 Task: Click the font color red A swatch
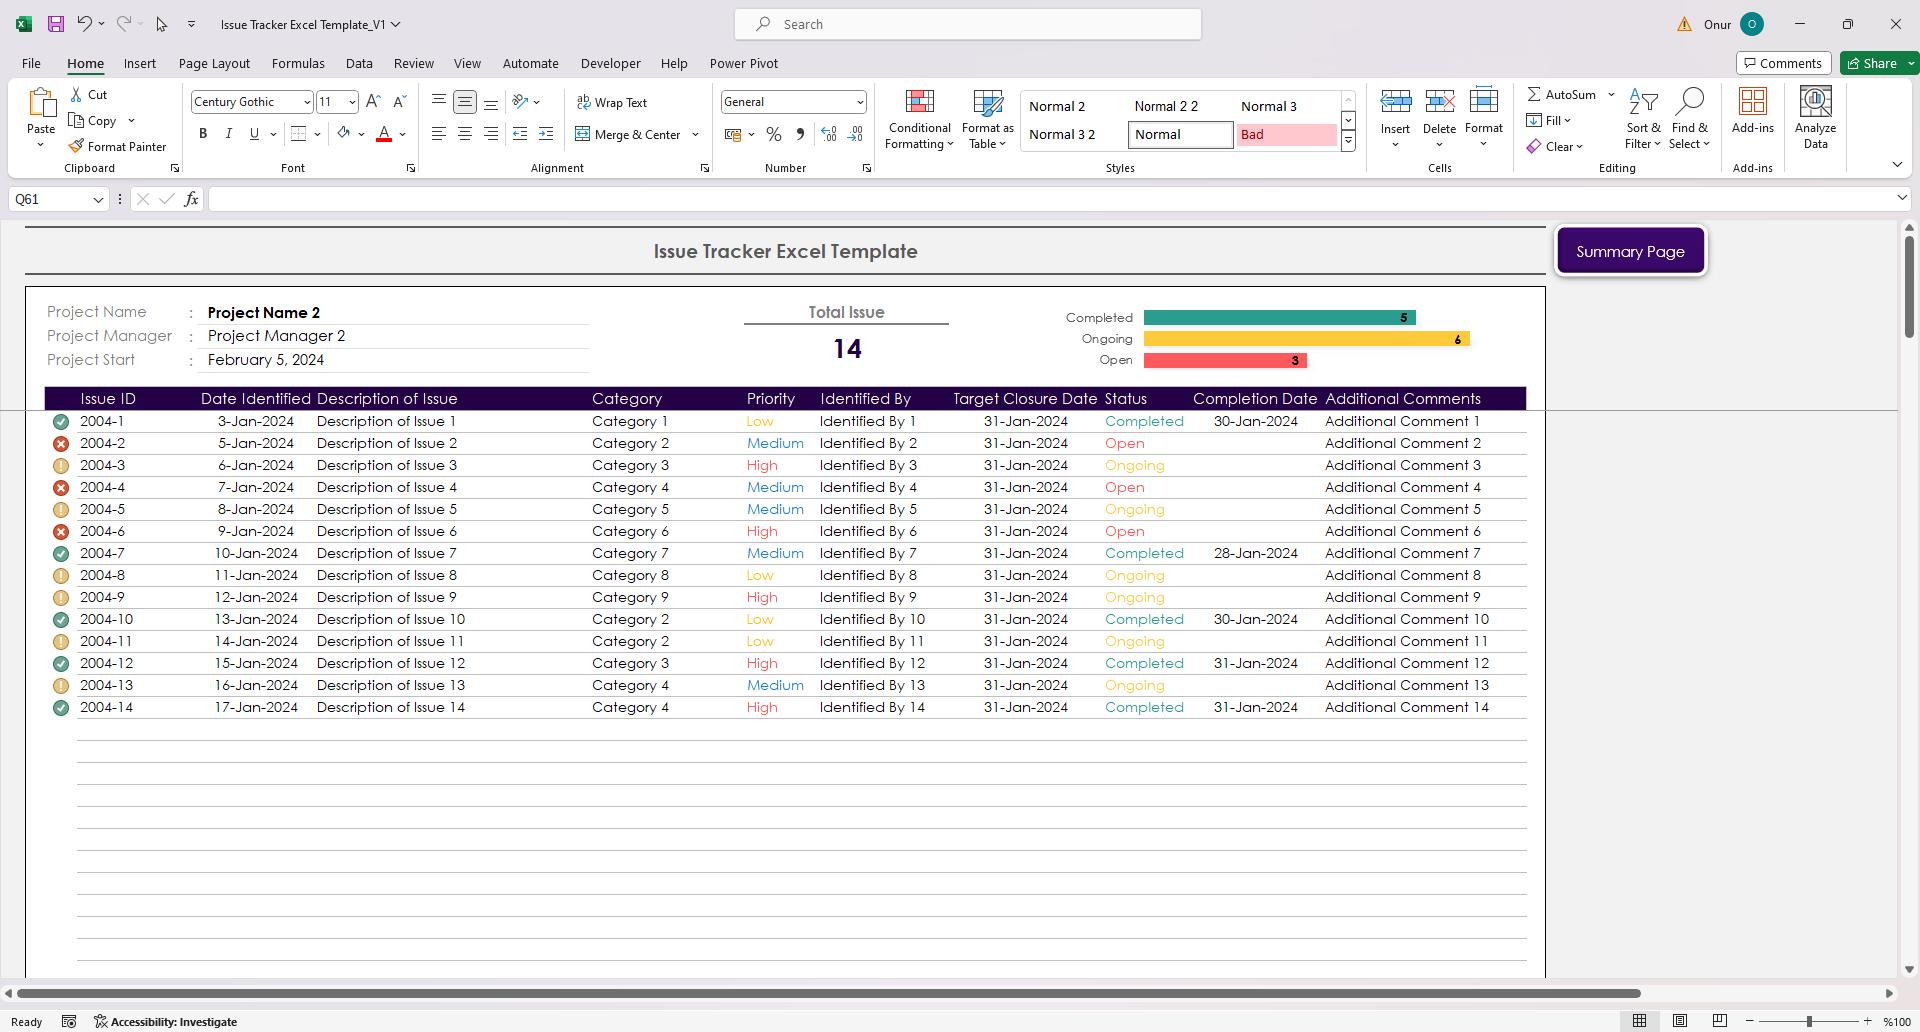tap(383, 134)
